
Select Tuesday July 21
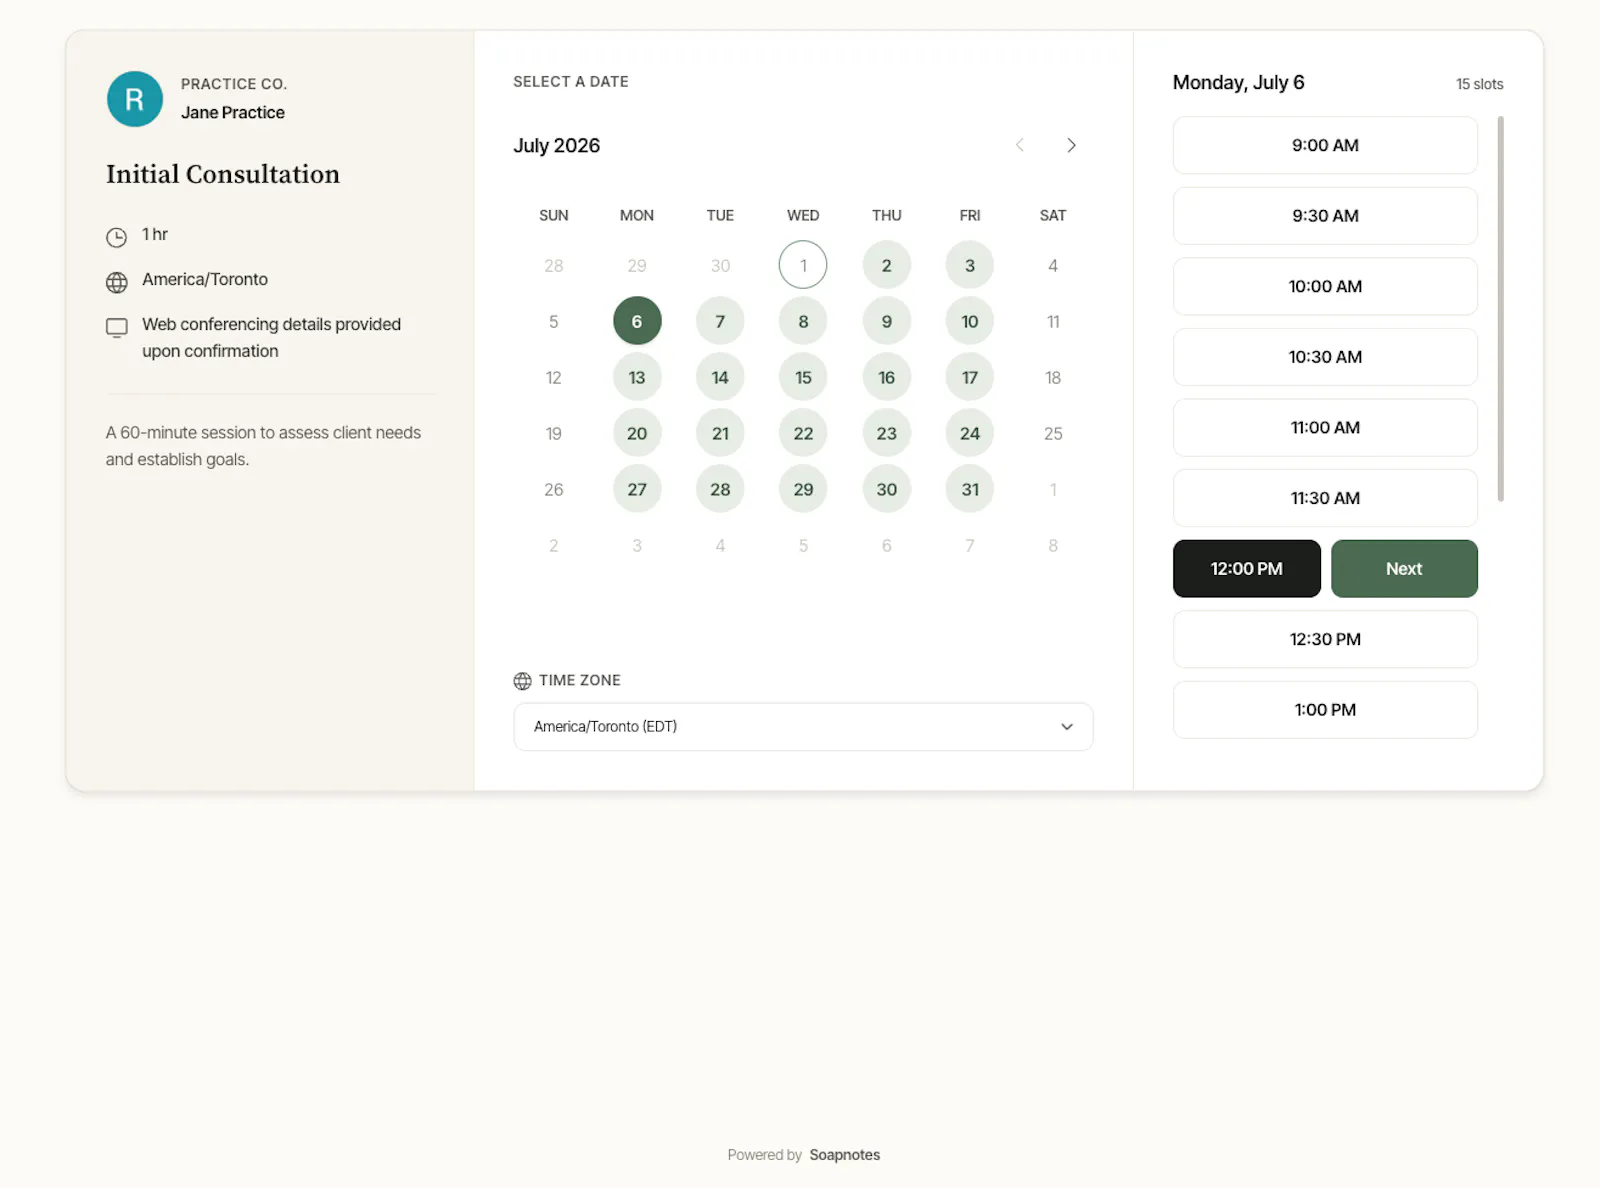point(720,433)
